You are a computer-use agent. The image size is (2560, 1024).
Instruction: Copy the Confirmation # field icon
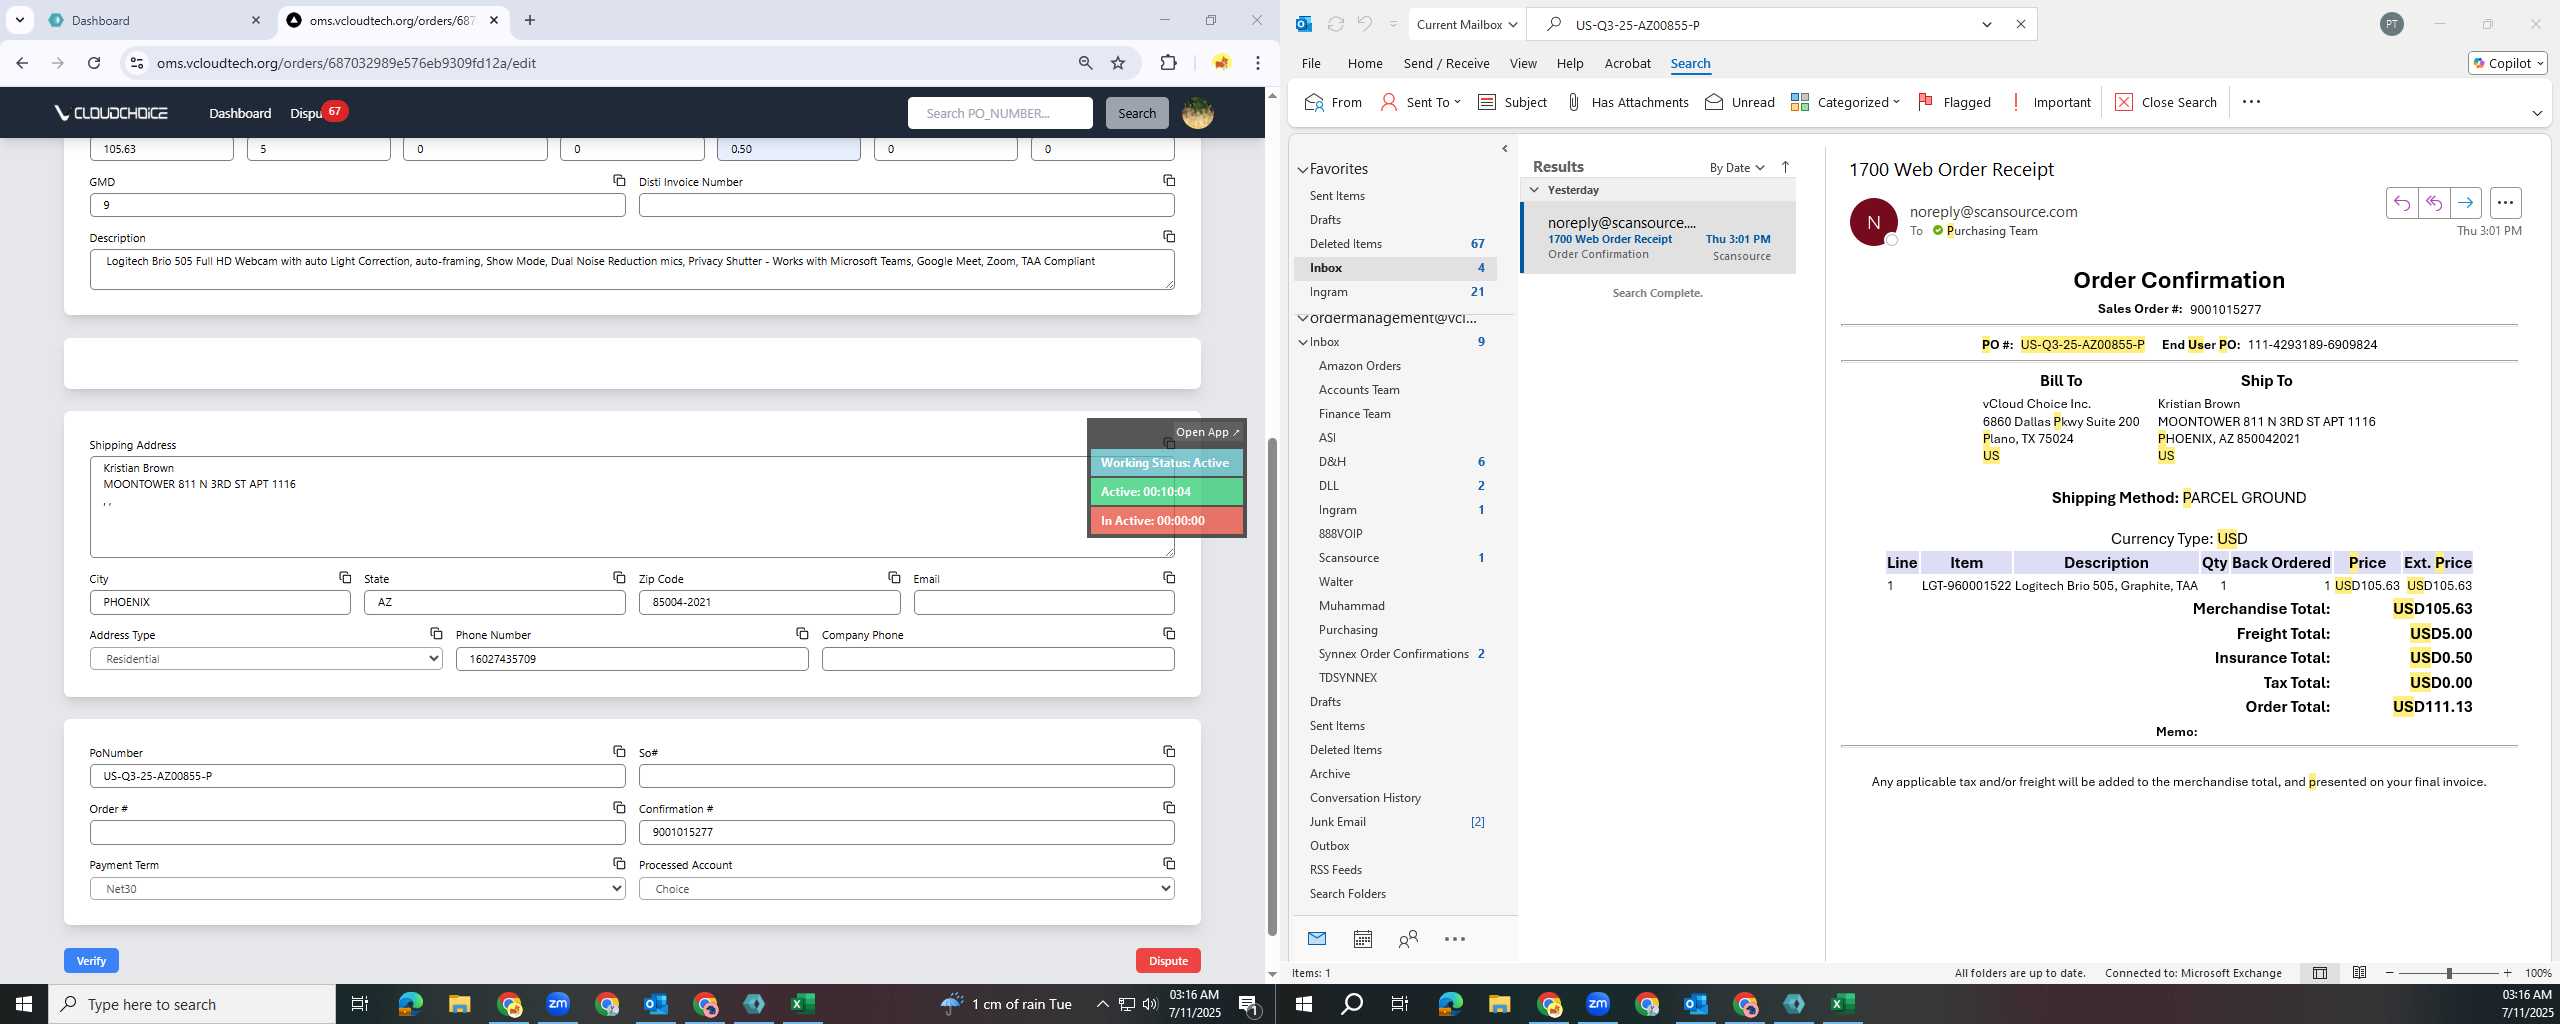point(1168,807)
